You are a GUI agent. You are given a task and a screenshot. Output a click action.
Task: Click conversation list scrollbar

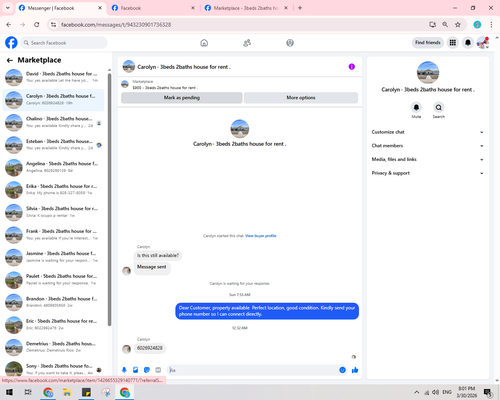coord(109,199)
